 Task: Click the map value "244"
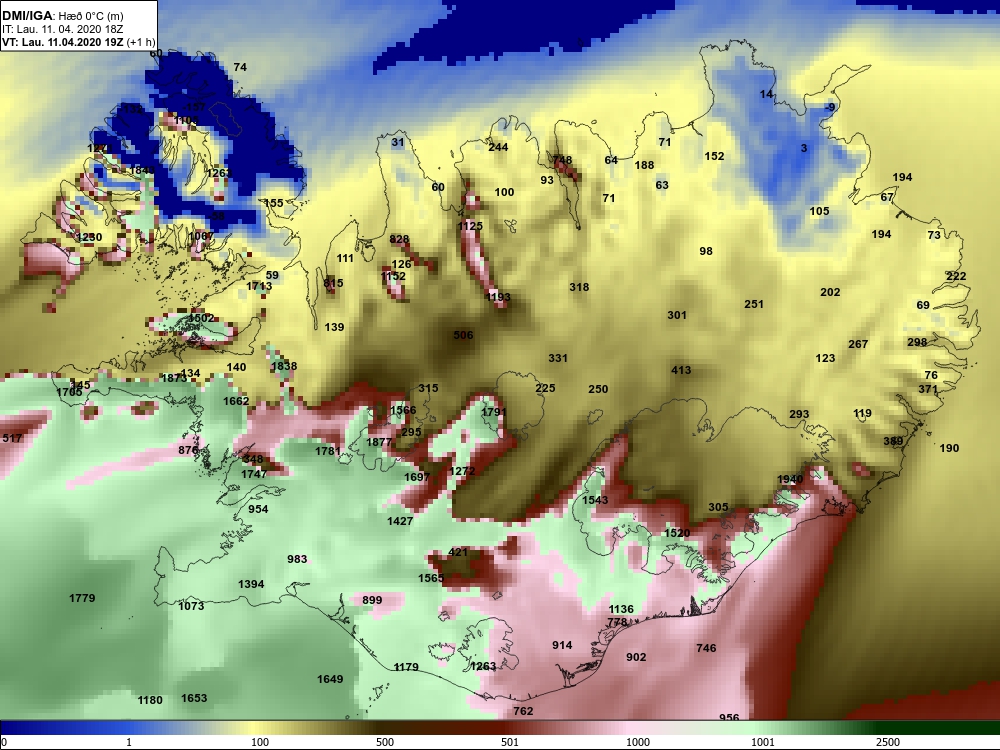click(498, 147)
